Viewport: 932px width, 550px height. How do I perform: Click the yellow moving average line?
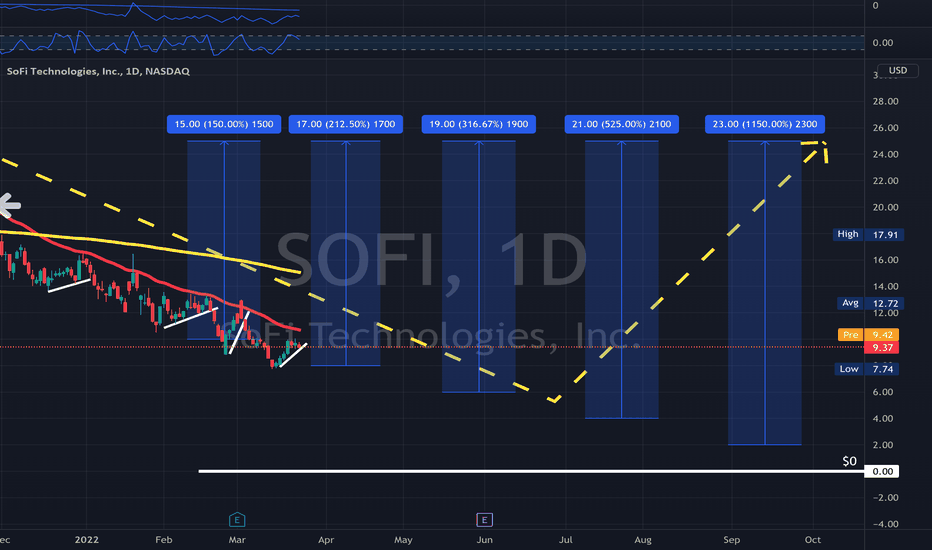149,246
